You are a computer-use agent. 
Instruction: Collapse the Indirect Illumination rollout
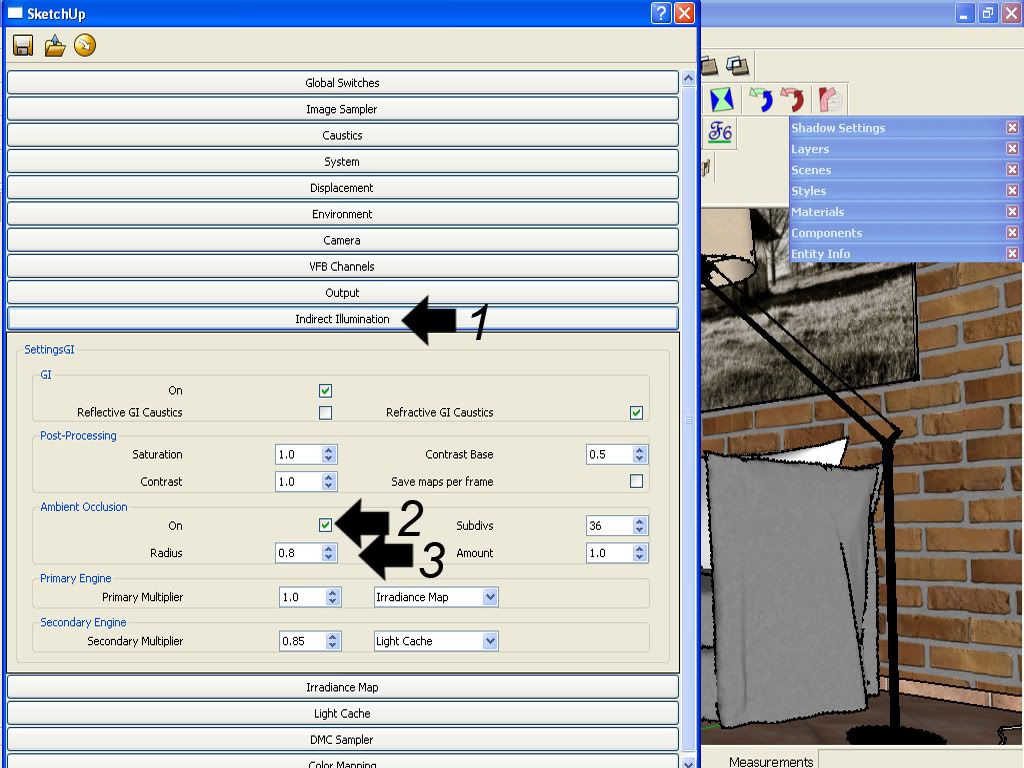(343, 319)
